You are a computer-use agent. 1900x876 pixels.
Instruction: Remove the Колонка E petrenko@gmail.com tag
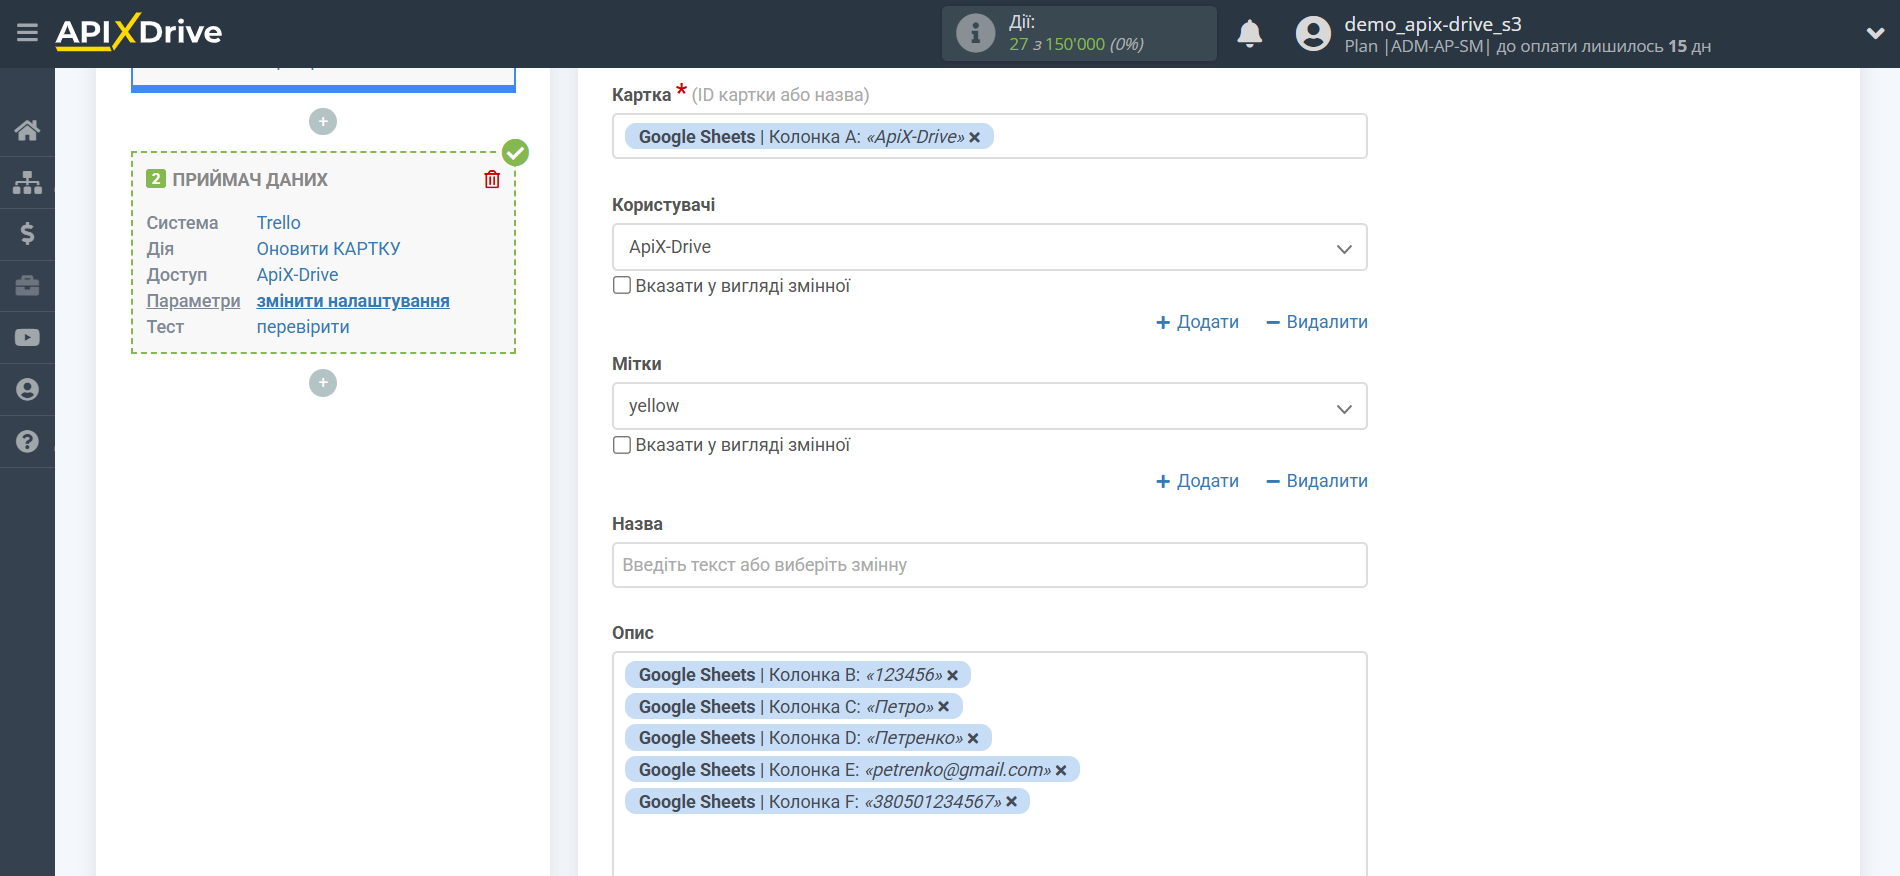1061,771
